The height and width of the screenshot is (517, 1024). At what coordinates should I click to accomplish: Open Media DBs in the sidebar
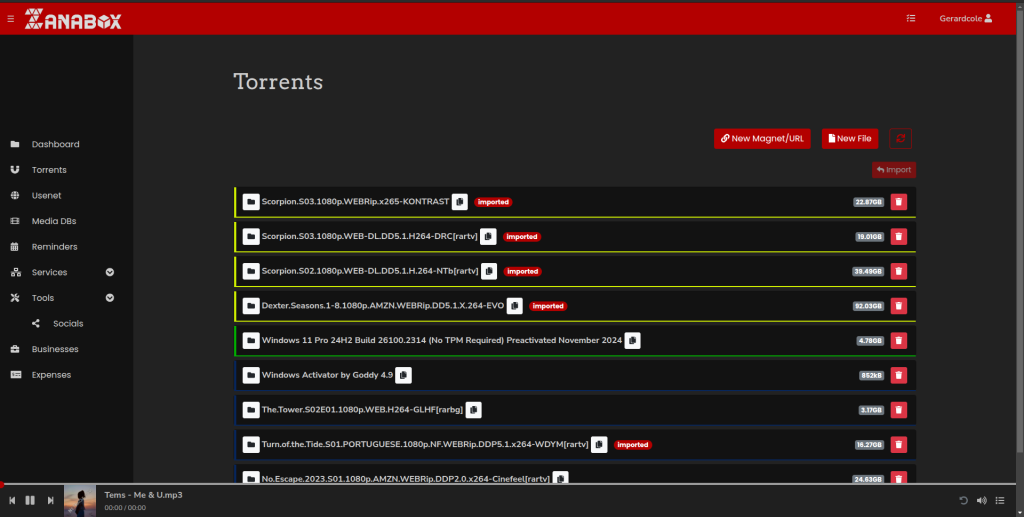pyautogui.click(x=54, y=221)
